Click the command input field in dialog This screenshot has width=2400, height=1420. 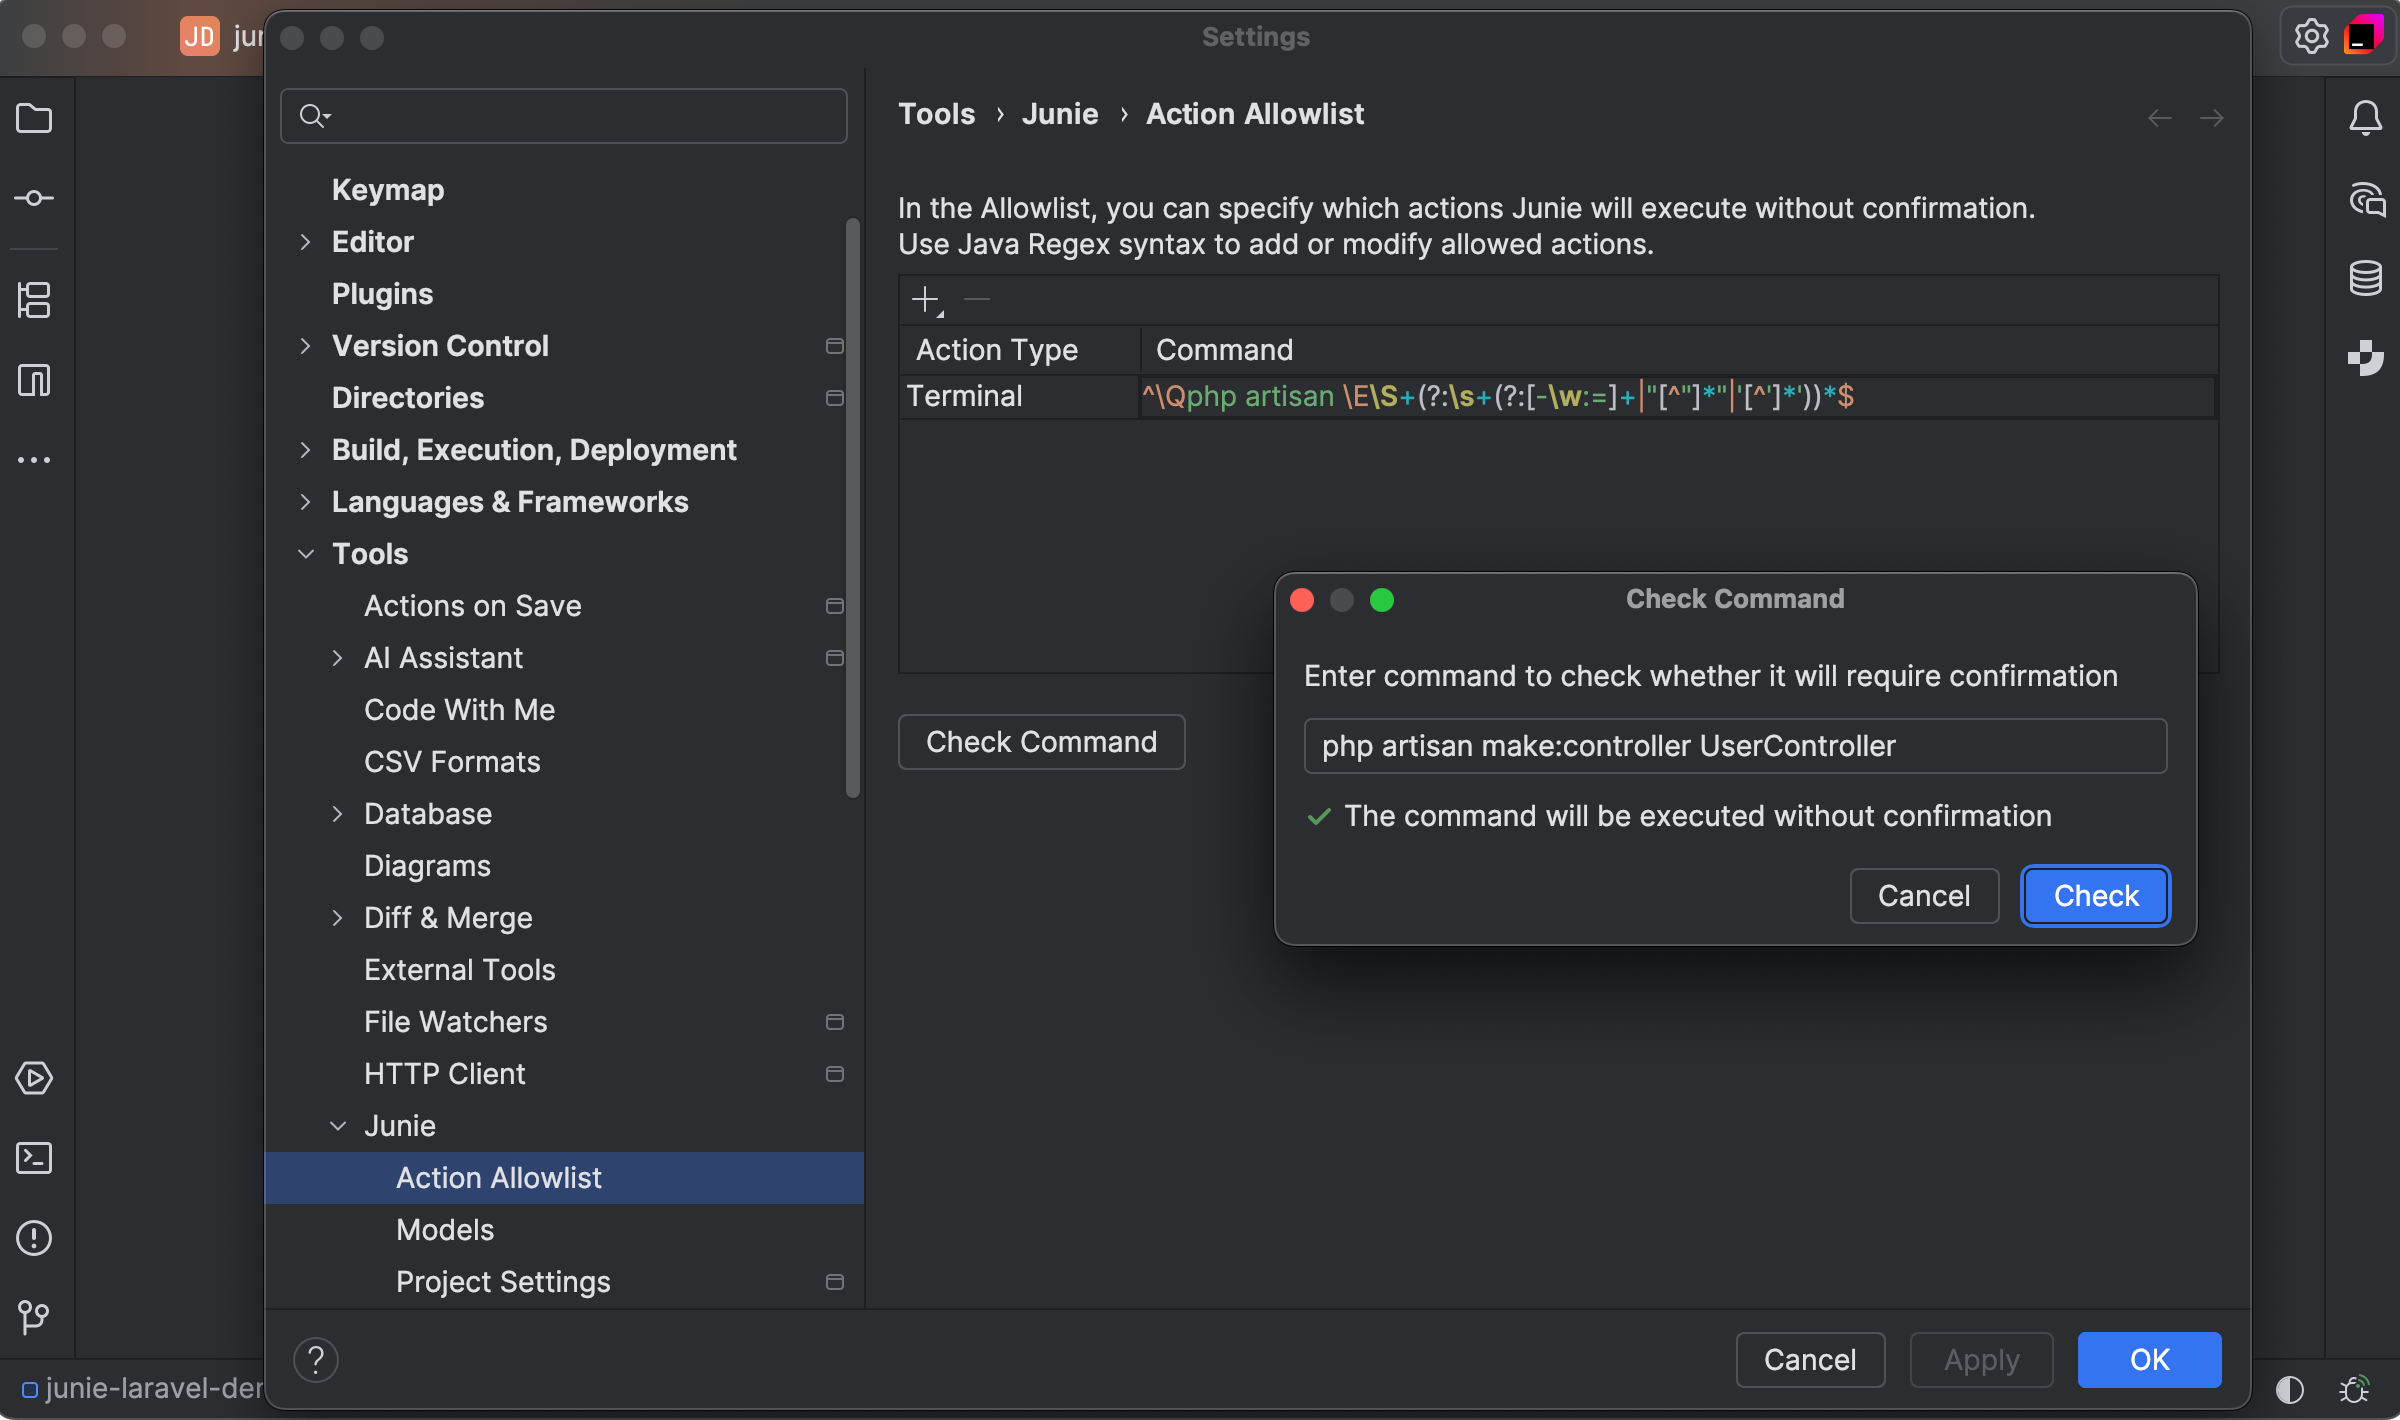1735,746
